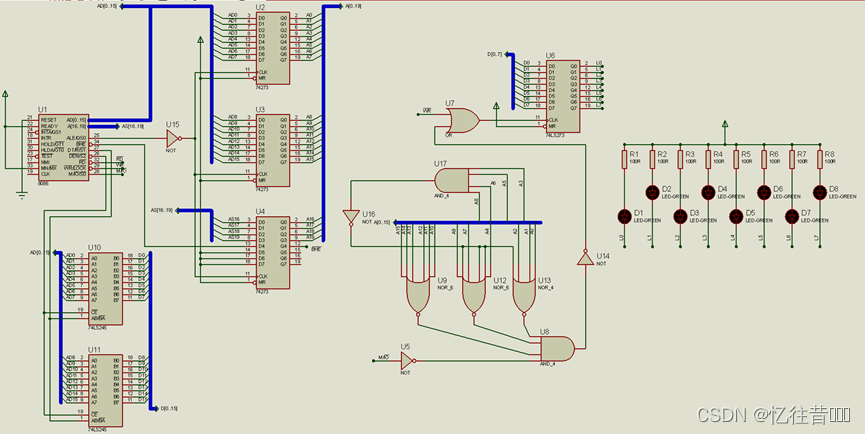Click the U9 NOR_6 gate symbol
Screen dimensions: 865x434
(x=418, y=295)
